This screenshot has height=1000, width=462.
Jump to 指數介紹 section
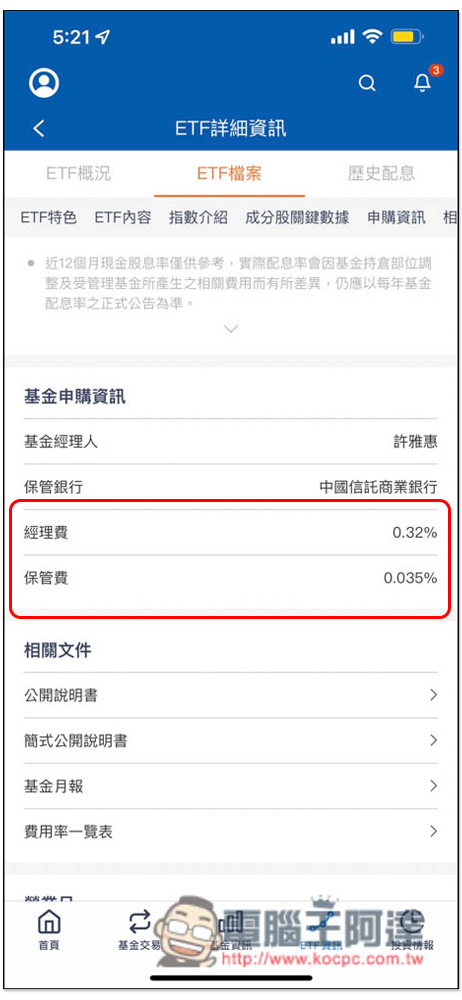(x=198, y=217)
